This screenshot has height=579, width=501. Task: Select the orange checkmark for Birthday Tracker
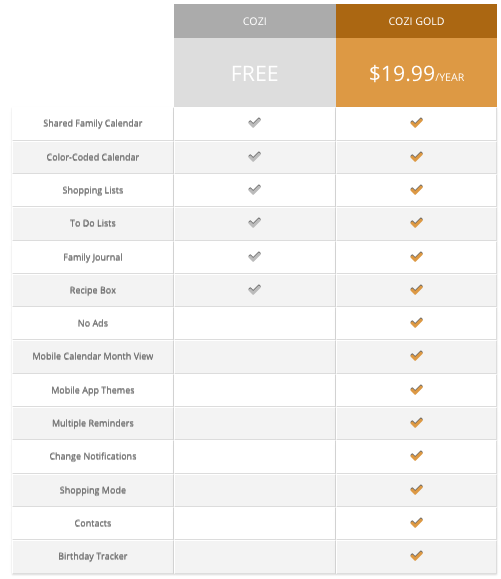point(416,555)
